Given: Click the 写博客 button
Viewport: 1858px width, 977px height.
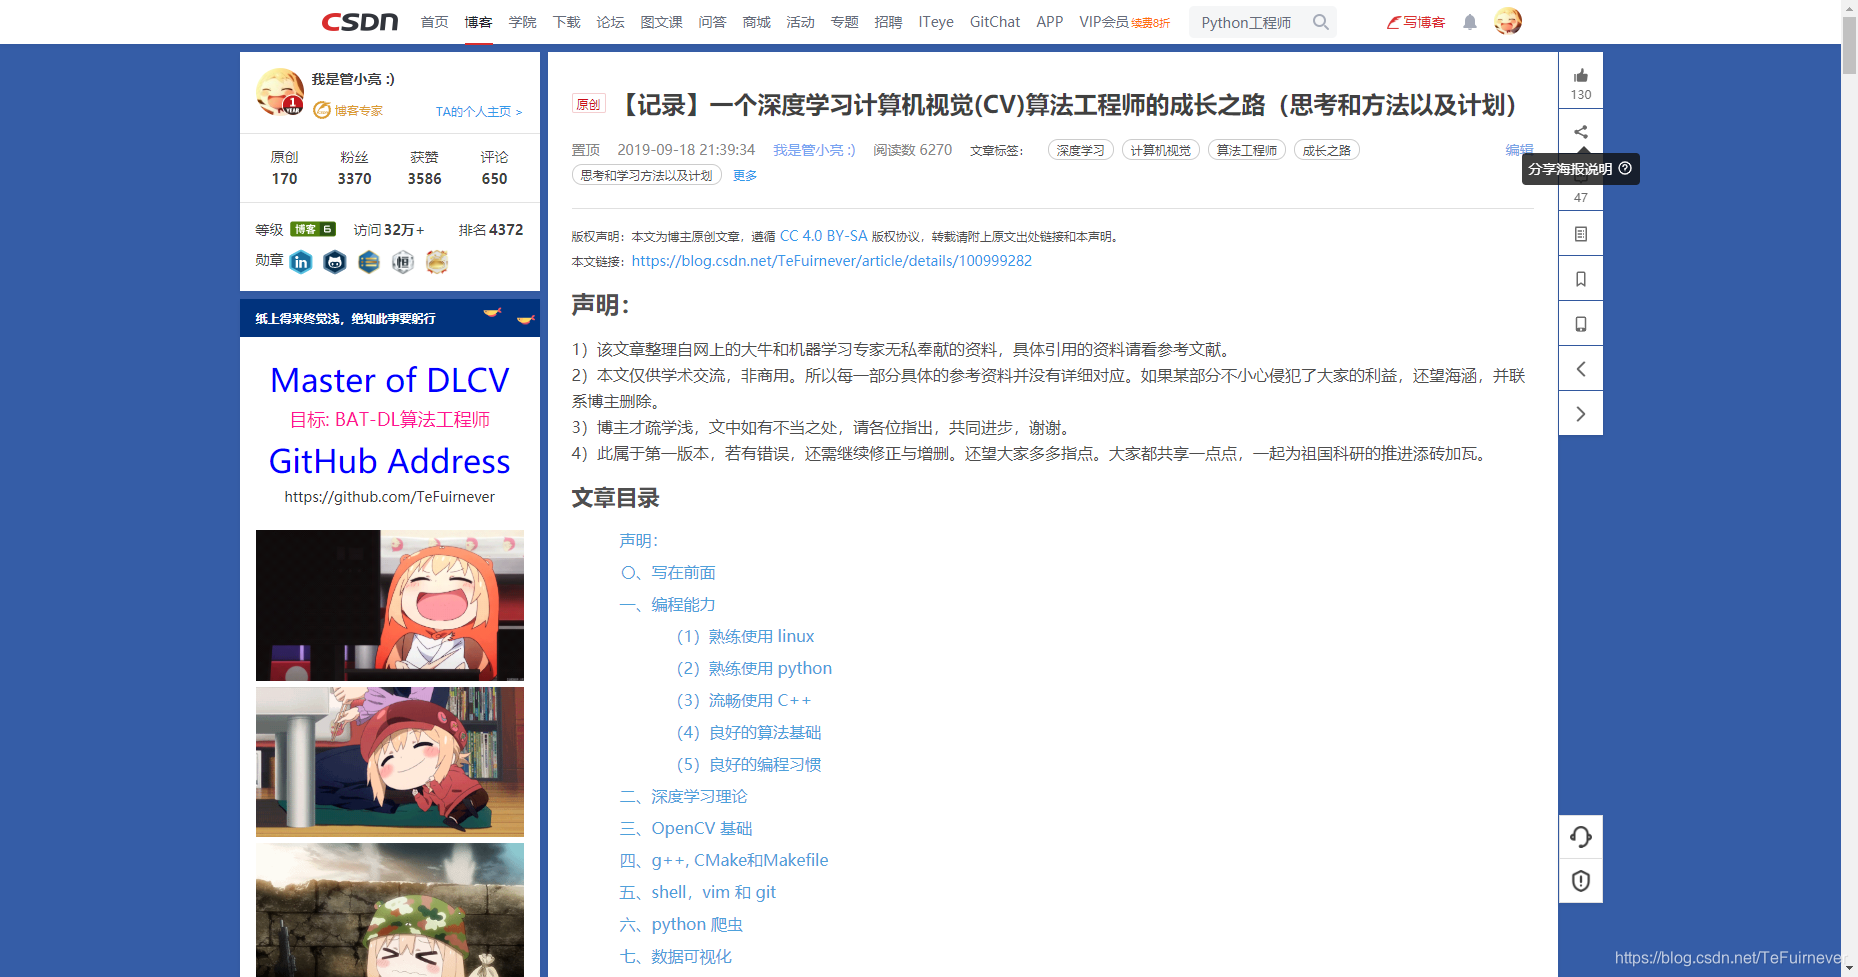Looking at the screenshot, I should (x=1415, y=22).
